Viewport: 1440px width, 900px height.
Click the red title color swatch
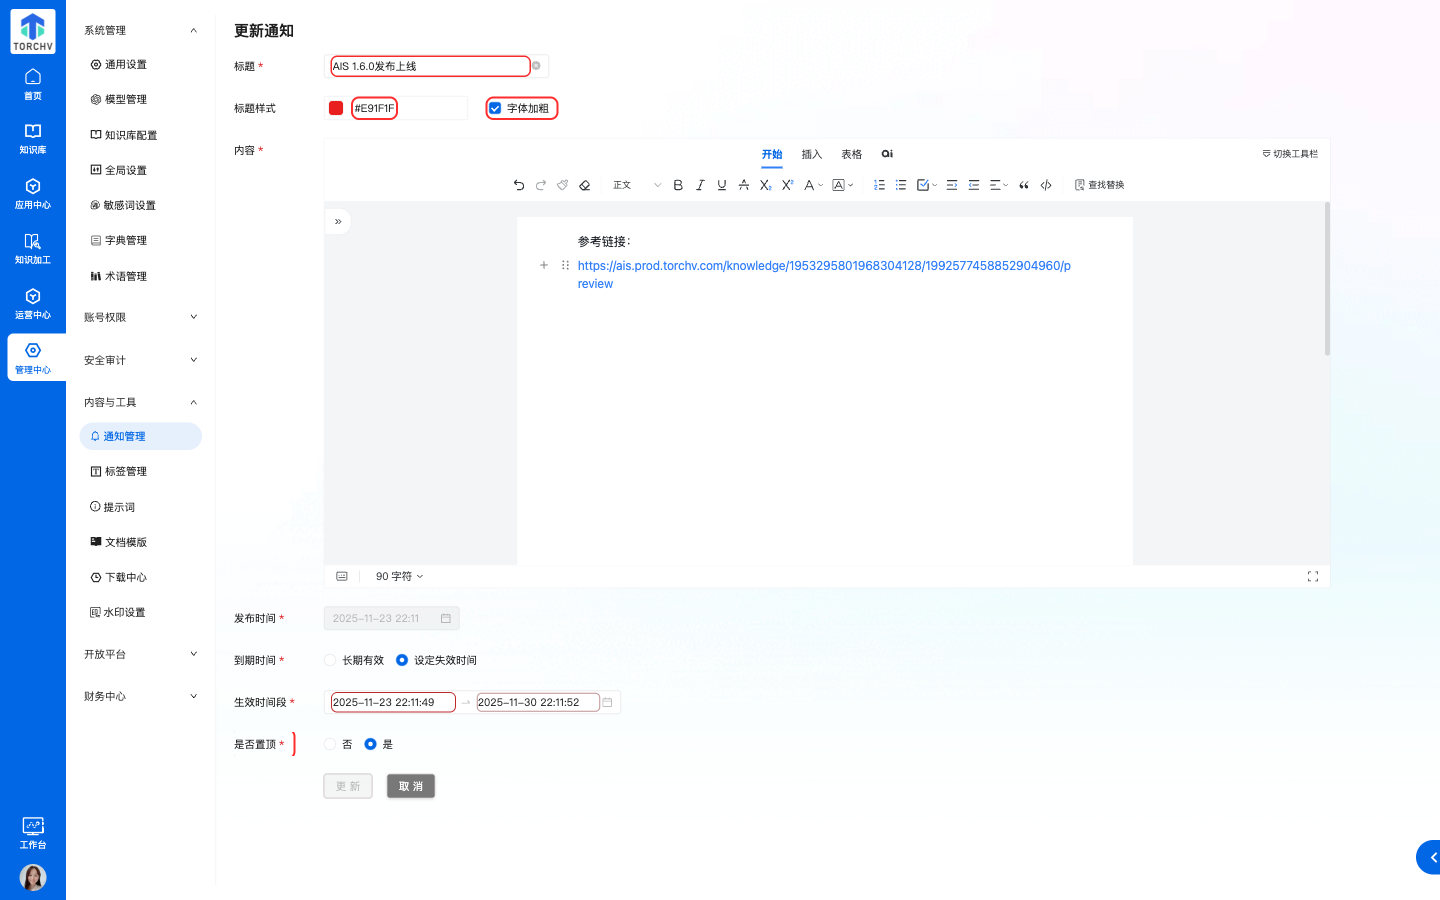(x=336, y=107)
